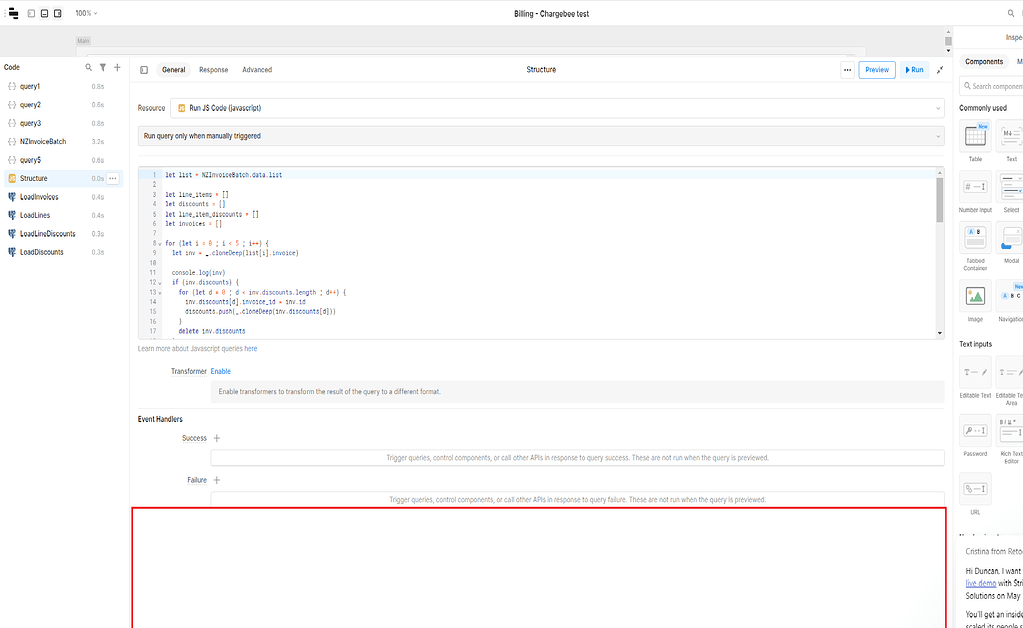
Task: Open the query editor ellipsis menu
Action: (x=847, y=70)
